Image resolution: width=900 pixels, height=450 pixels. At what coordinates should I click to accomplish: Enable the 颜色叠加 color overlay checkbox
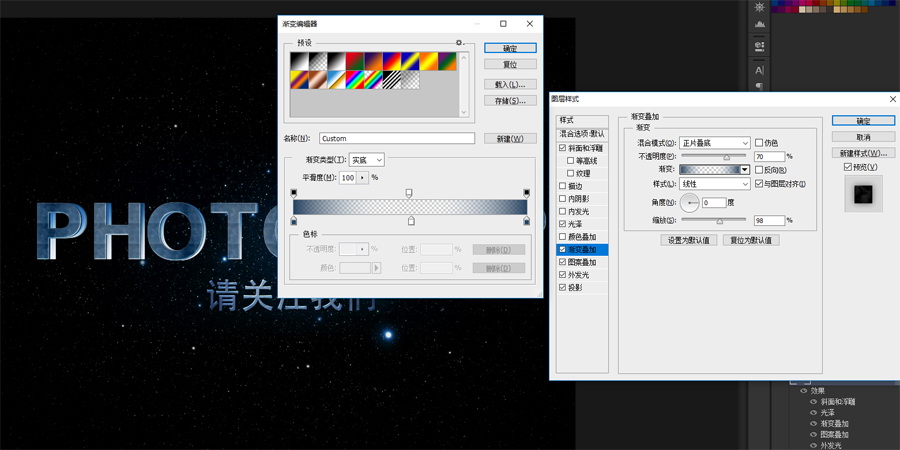(x=562, y=236)
